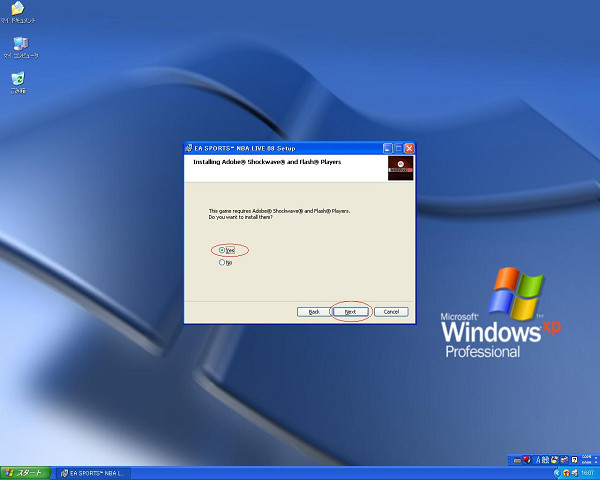This screenshot has height=480, width=600.
Task: Open the Recycle Bin desktop icon
Action: [x=18, y=82]
